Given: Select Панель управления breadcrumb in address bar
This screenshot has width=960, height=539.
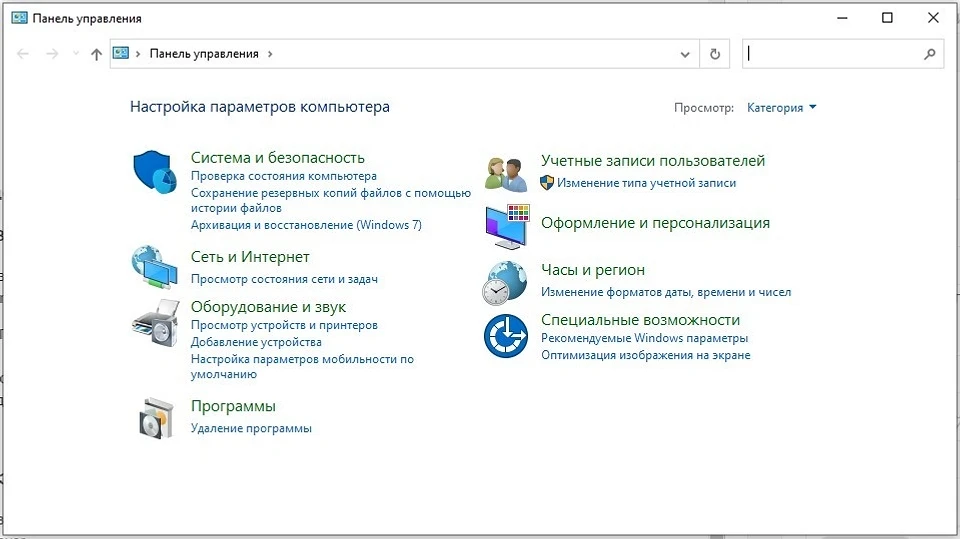Looking at the screenshot, I should pyautogui.click(x=204, y=54).
